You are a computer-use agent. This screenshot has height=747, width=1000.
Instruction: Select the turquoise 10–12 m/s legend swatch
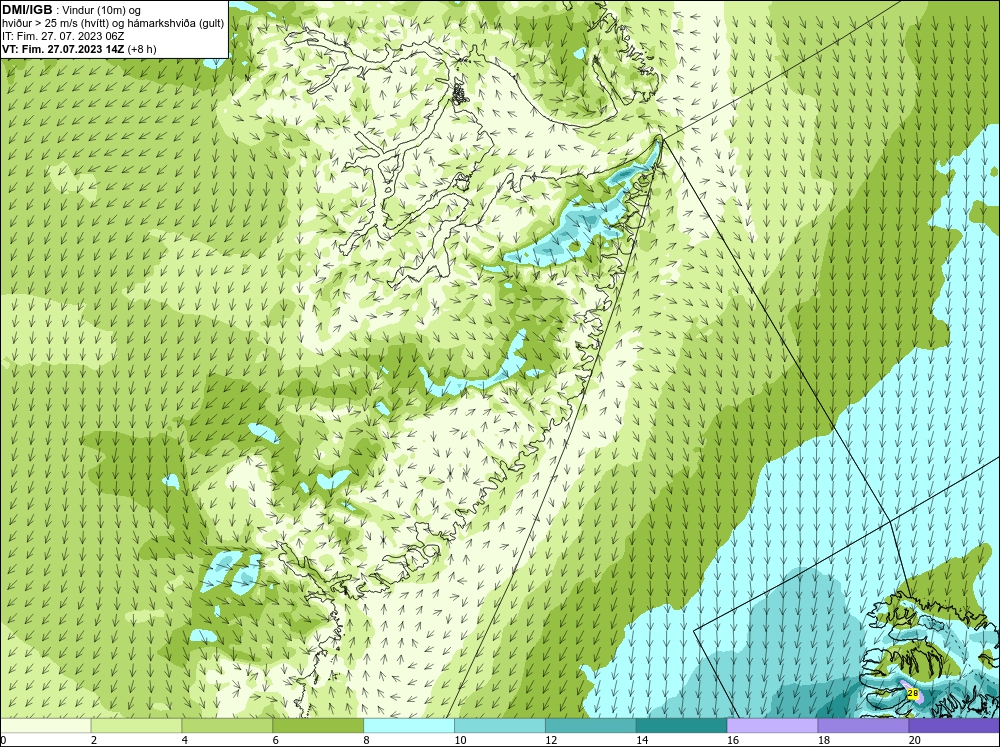pyautogui.click(x=500, y=726)
